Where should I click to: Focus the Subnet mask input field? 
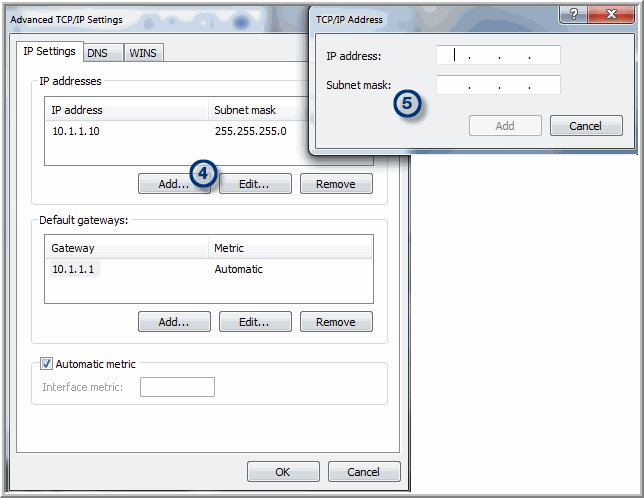pyautogui.click(x=498, y=86)
